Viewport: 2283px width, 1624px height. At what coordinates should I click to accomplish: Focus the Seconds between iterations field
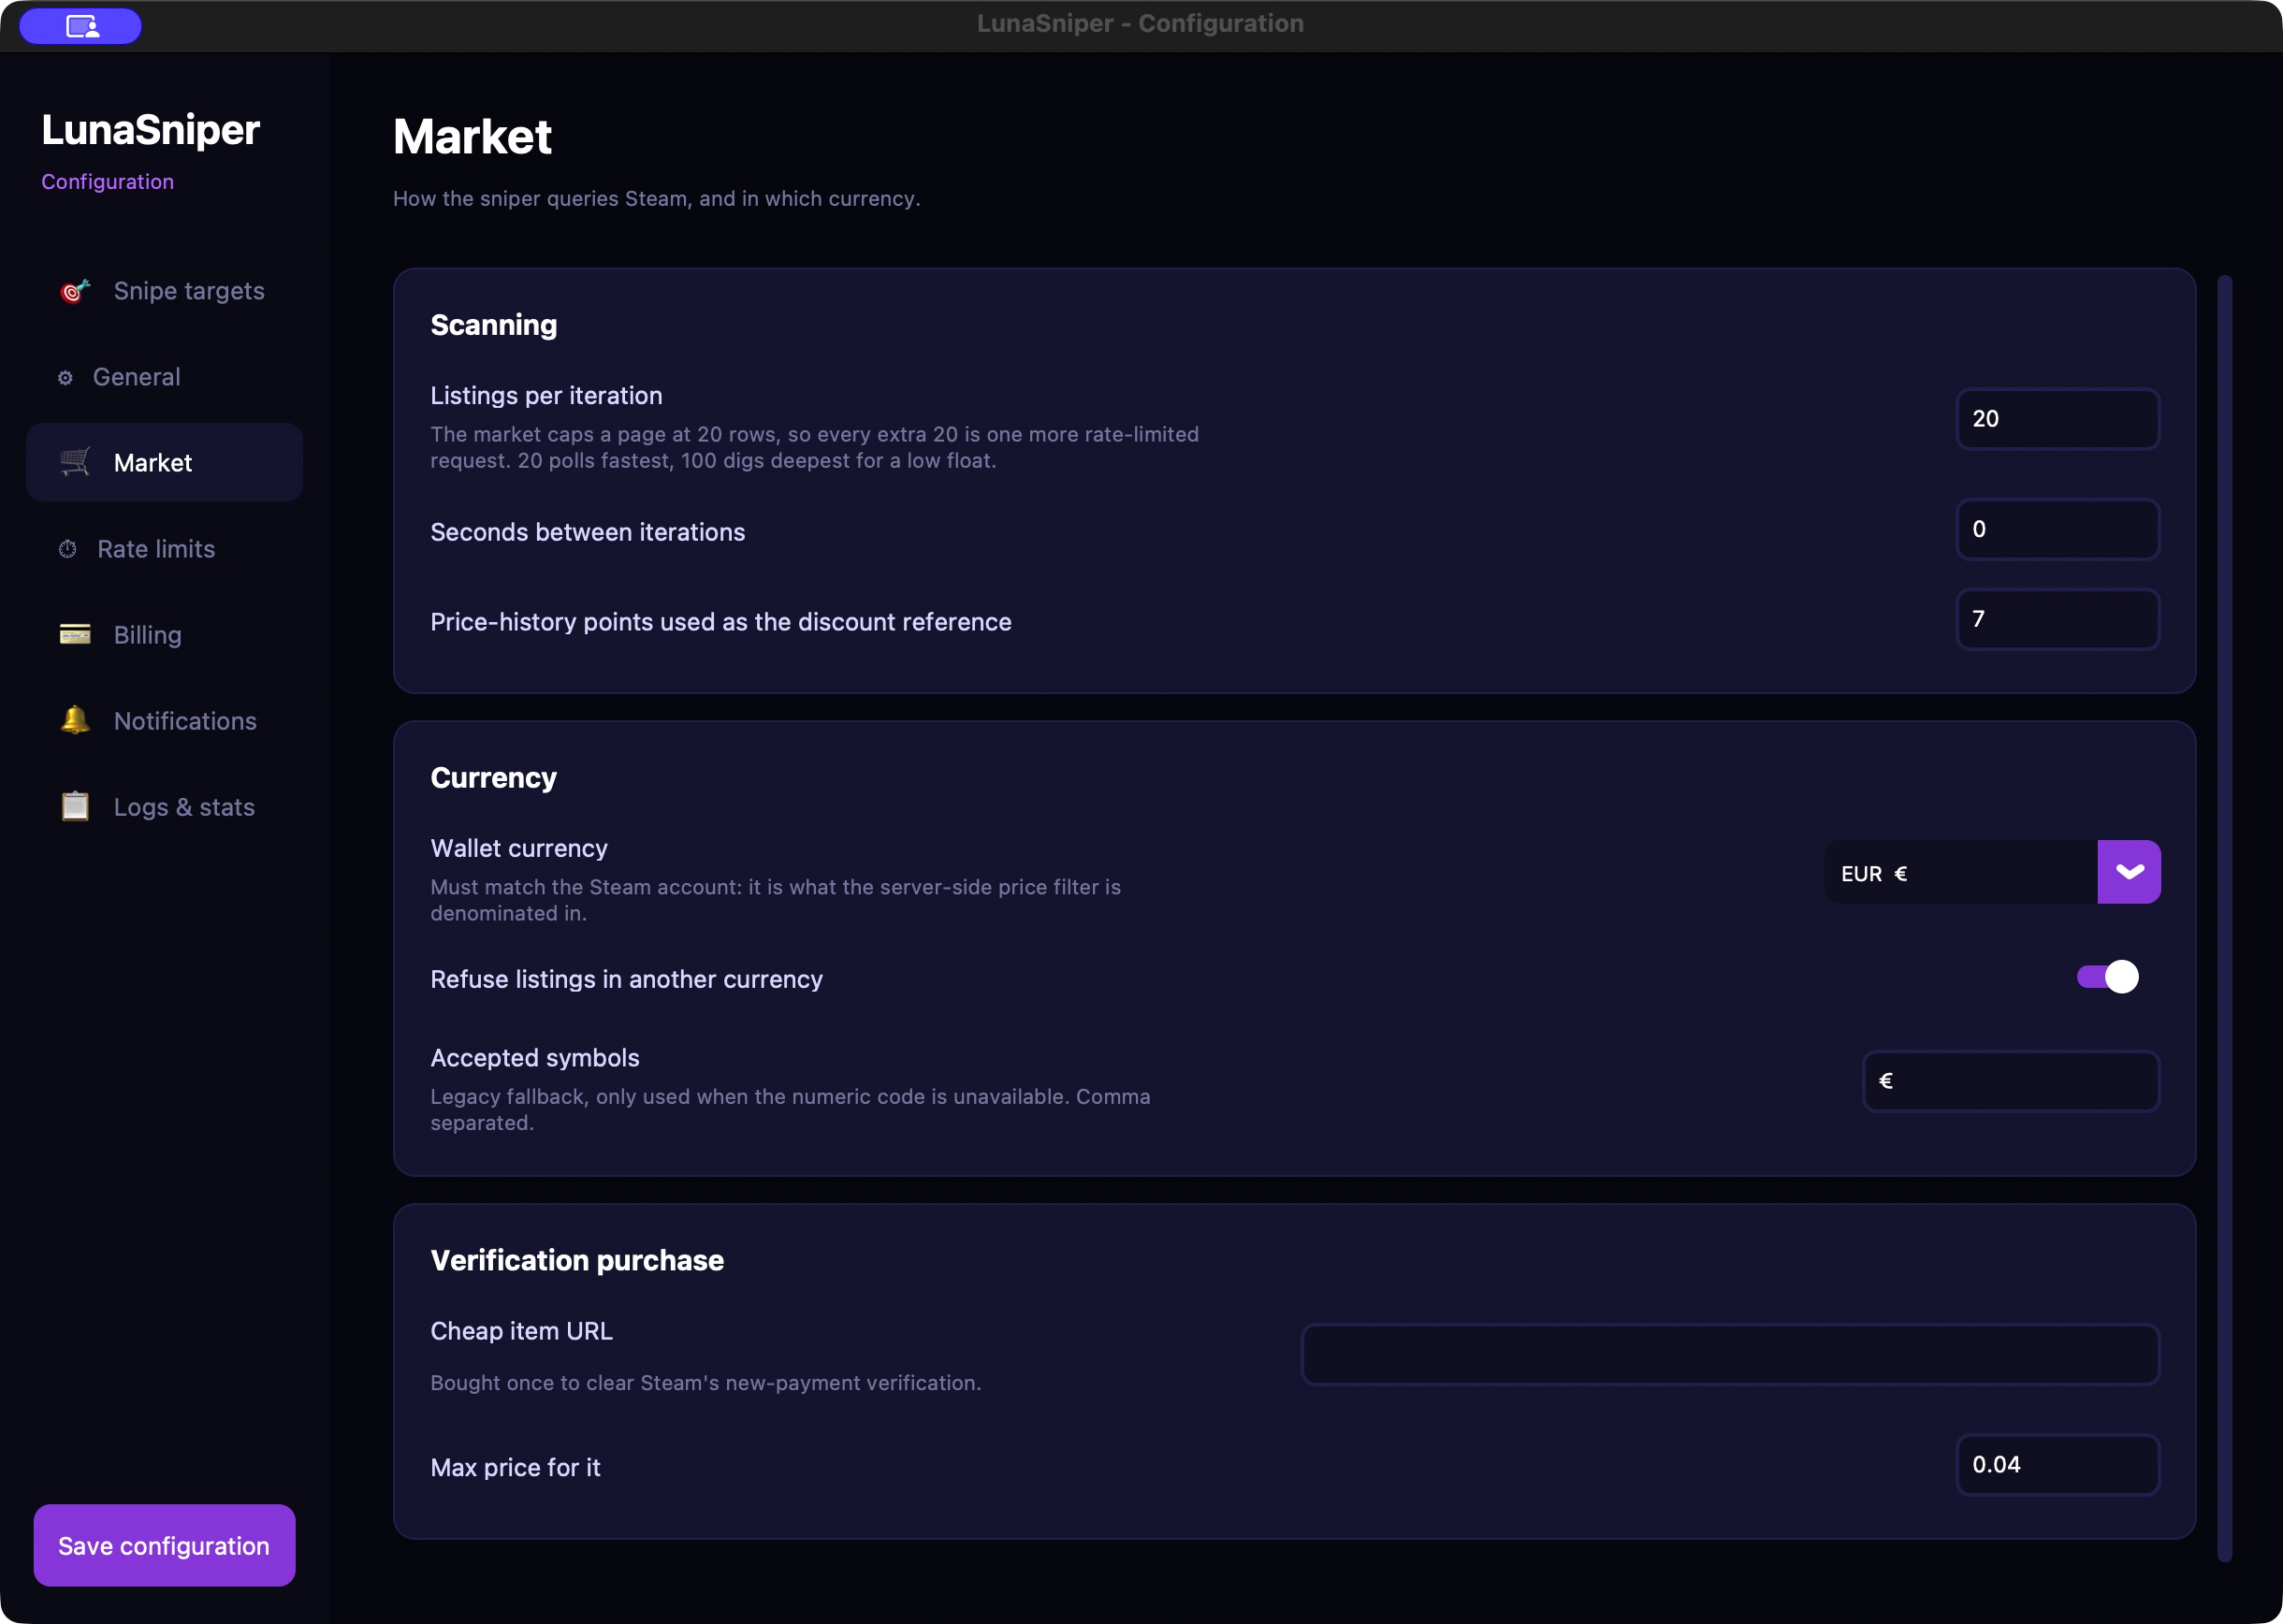coord(2057,529)
